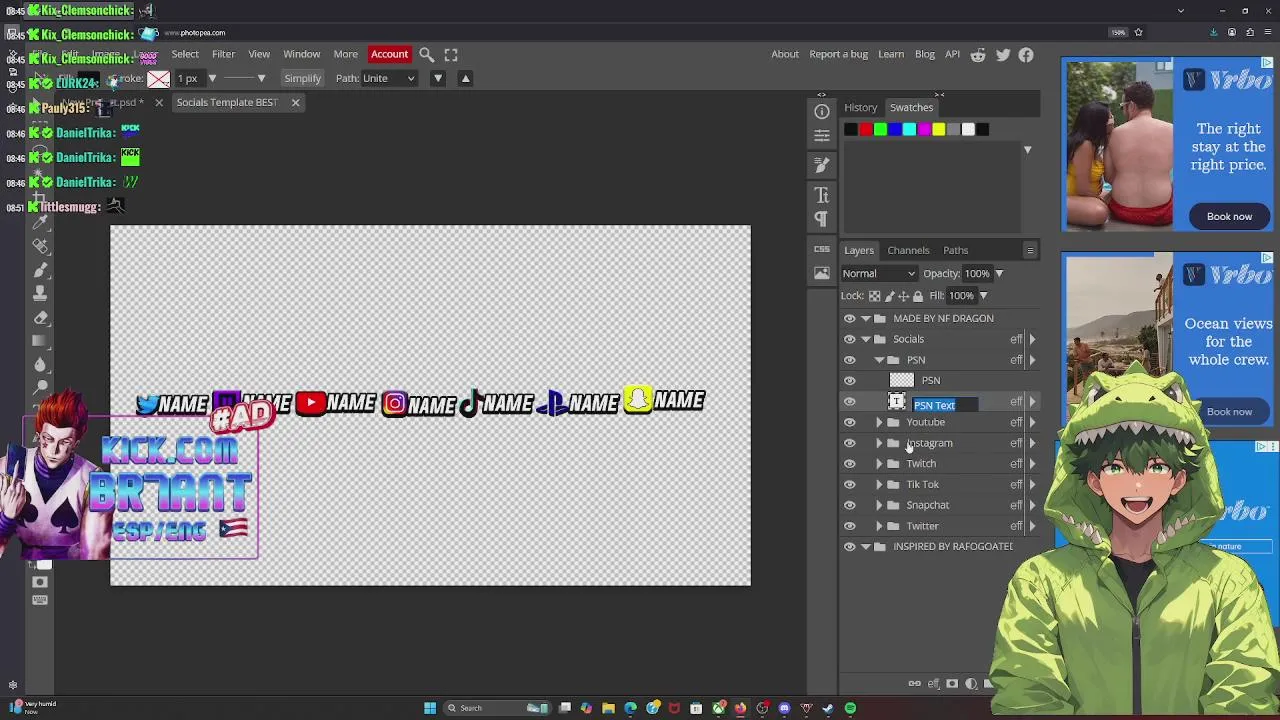Click the move-up arrow in options bar
This screenshot has height=720, width=1280.
465,78
